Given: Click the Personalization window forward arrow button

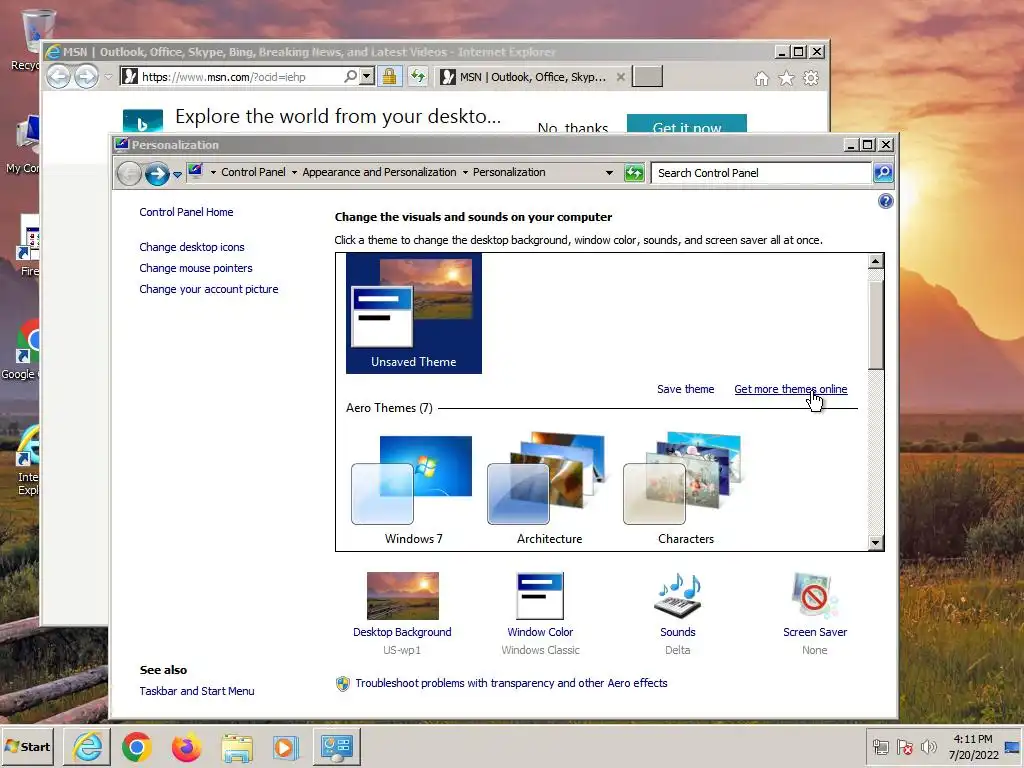Looking at the screenshot, I should point(157,174).
